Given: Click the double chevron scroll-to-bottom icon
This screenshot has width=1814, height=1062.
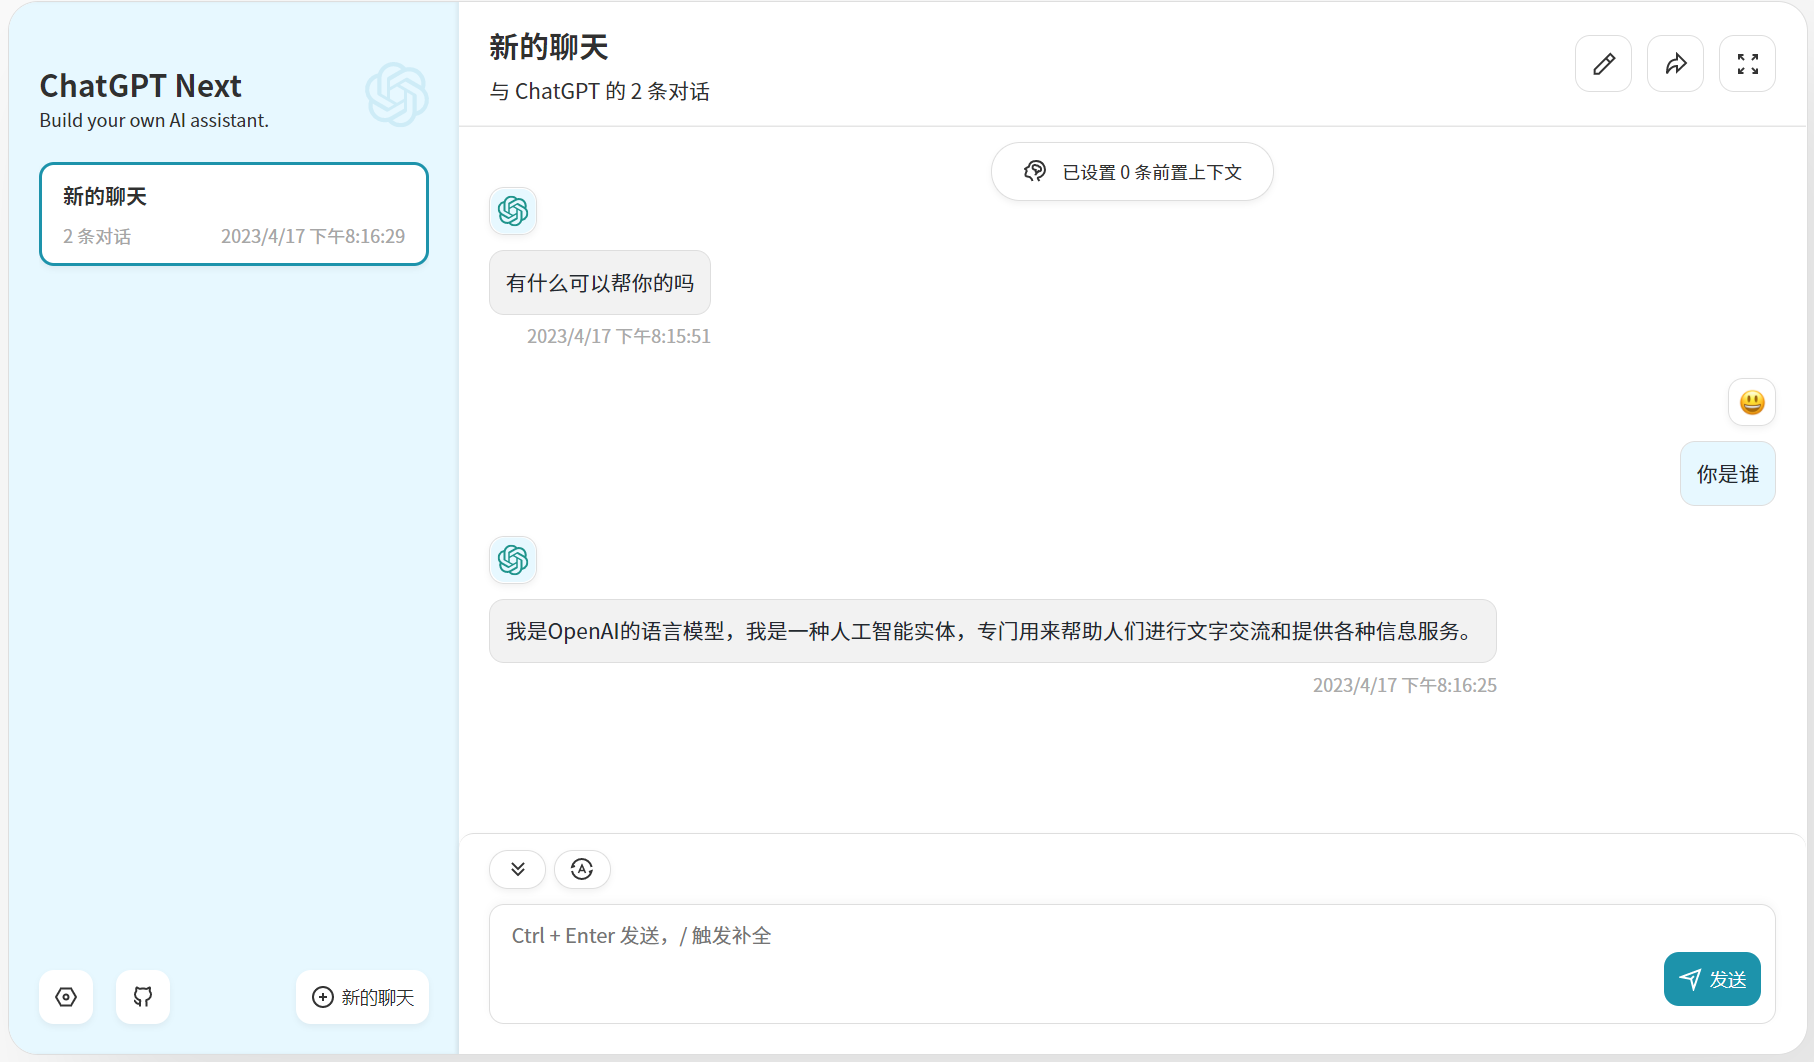Looking at the screenshot, I should click(517, 869).
